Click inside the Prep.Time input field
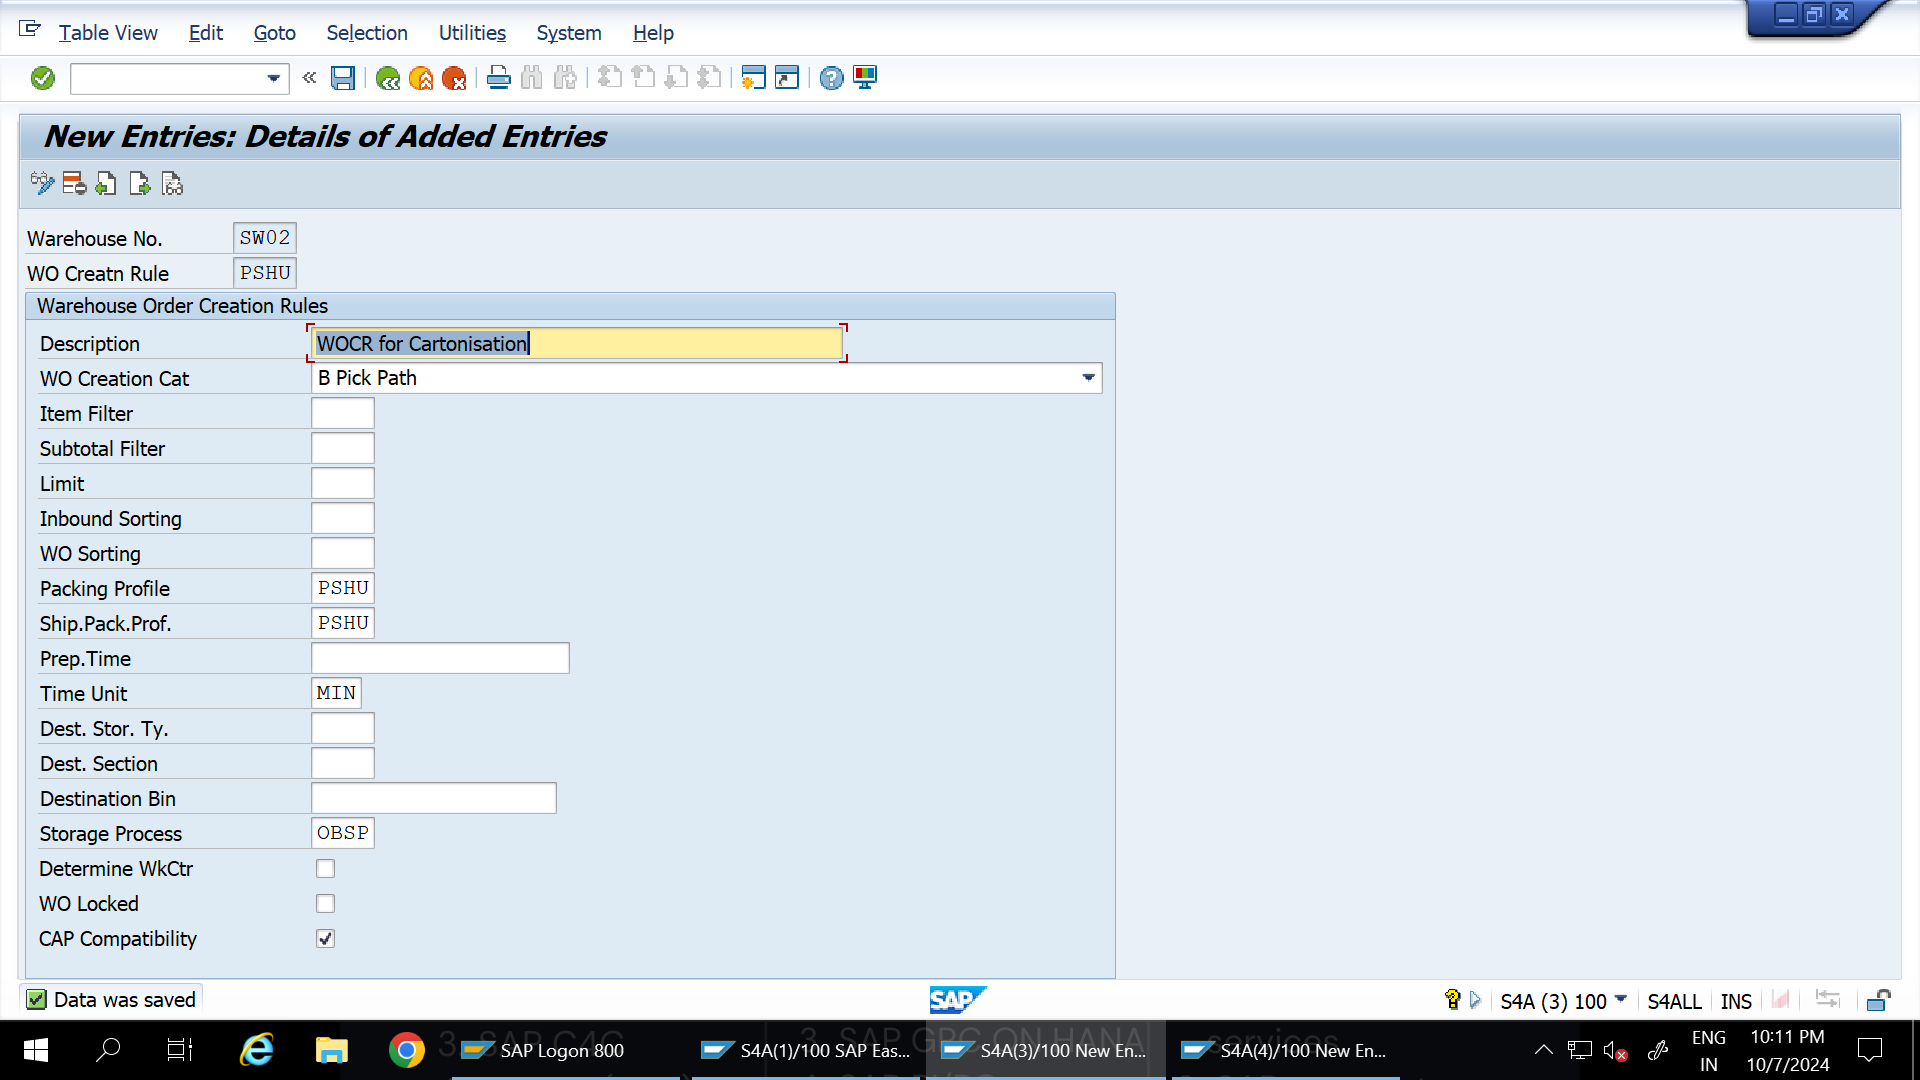1920x1080 pixels. [x=440, y=658]
